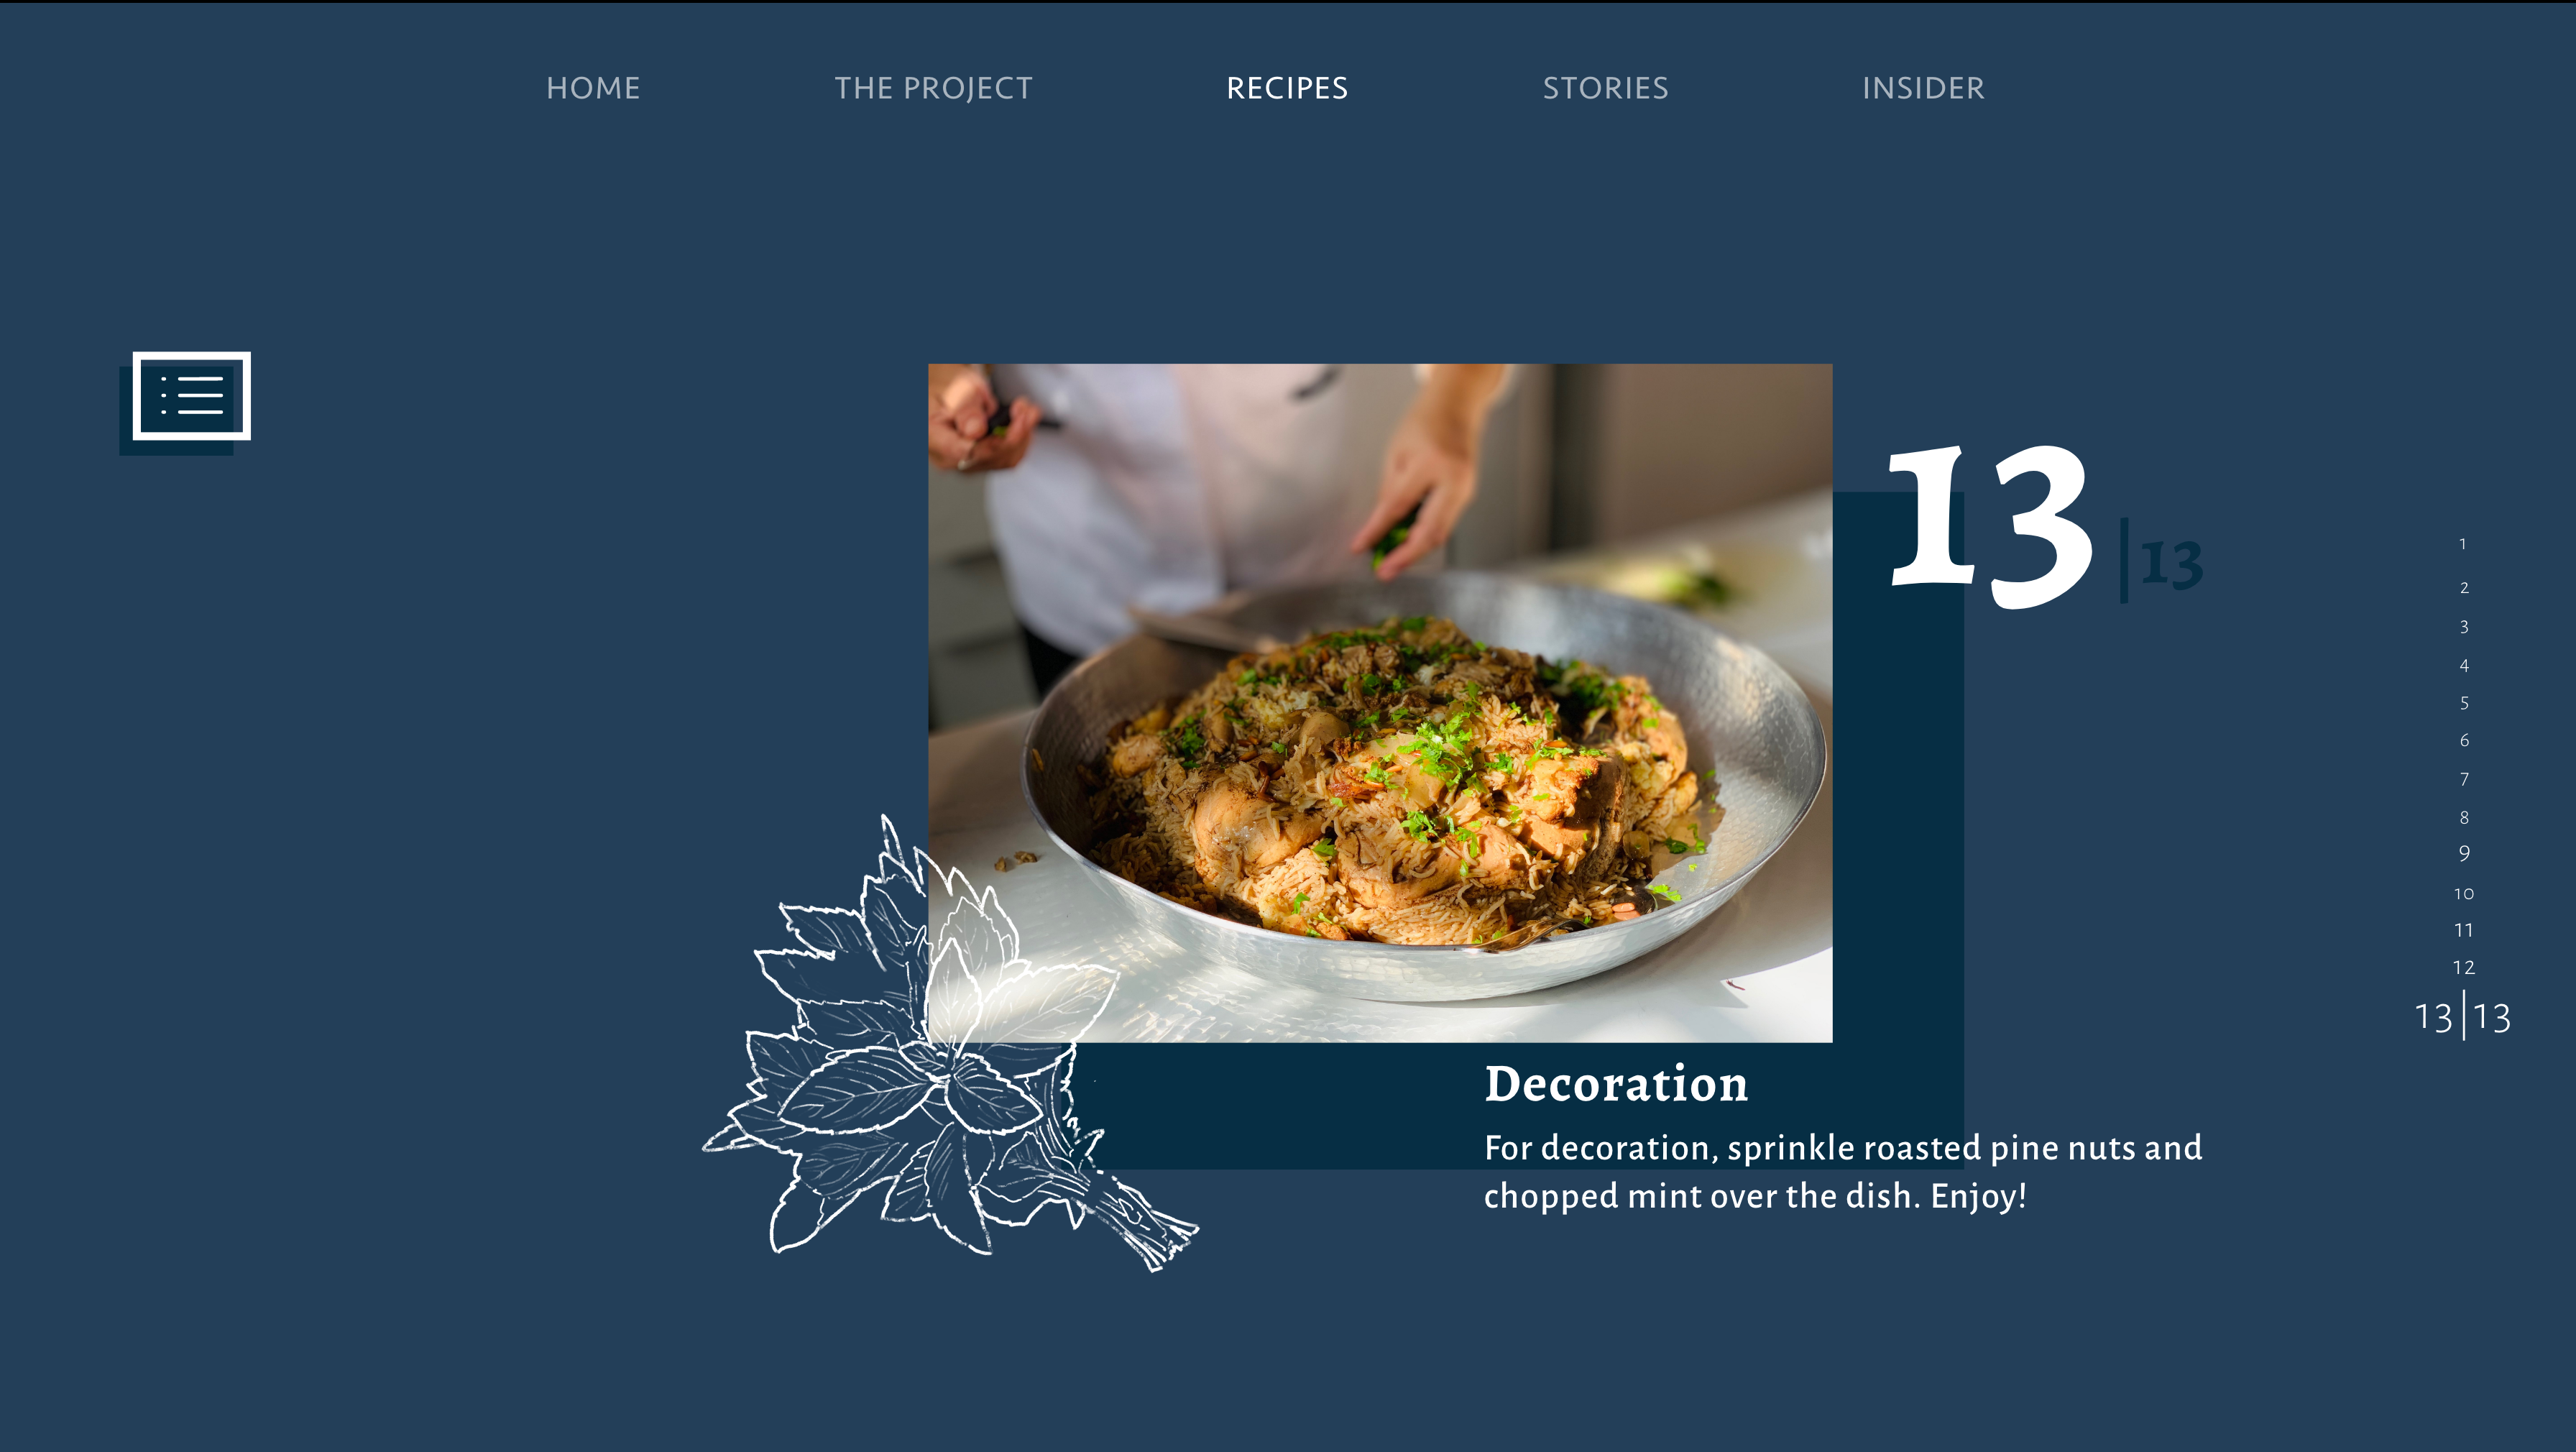
Task: Jump to recipe step 10
Action: pyautogui.click(x=2464, y=894)
